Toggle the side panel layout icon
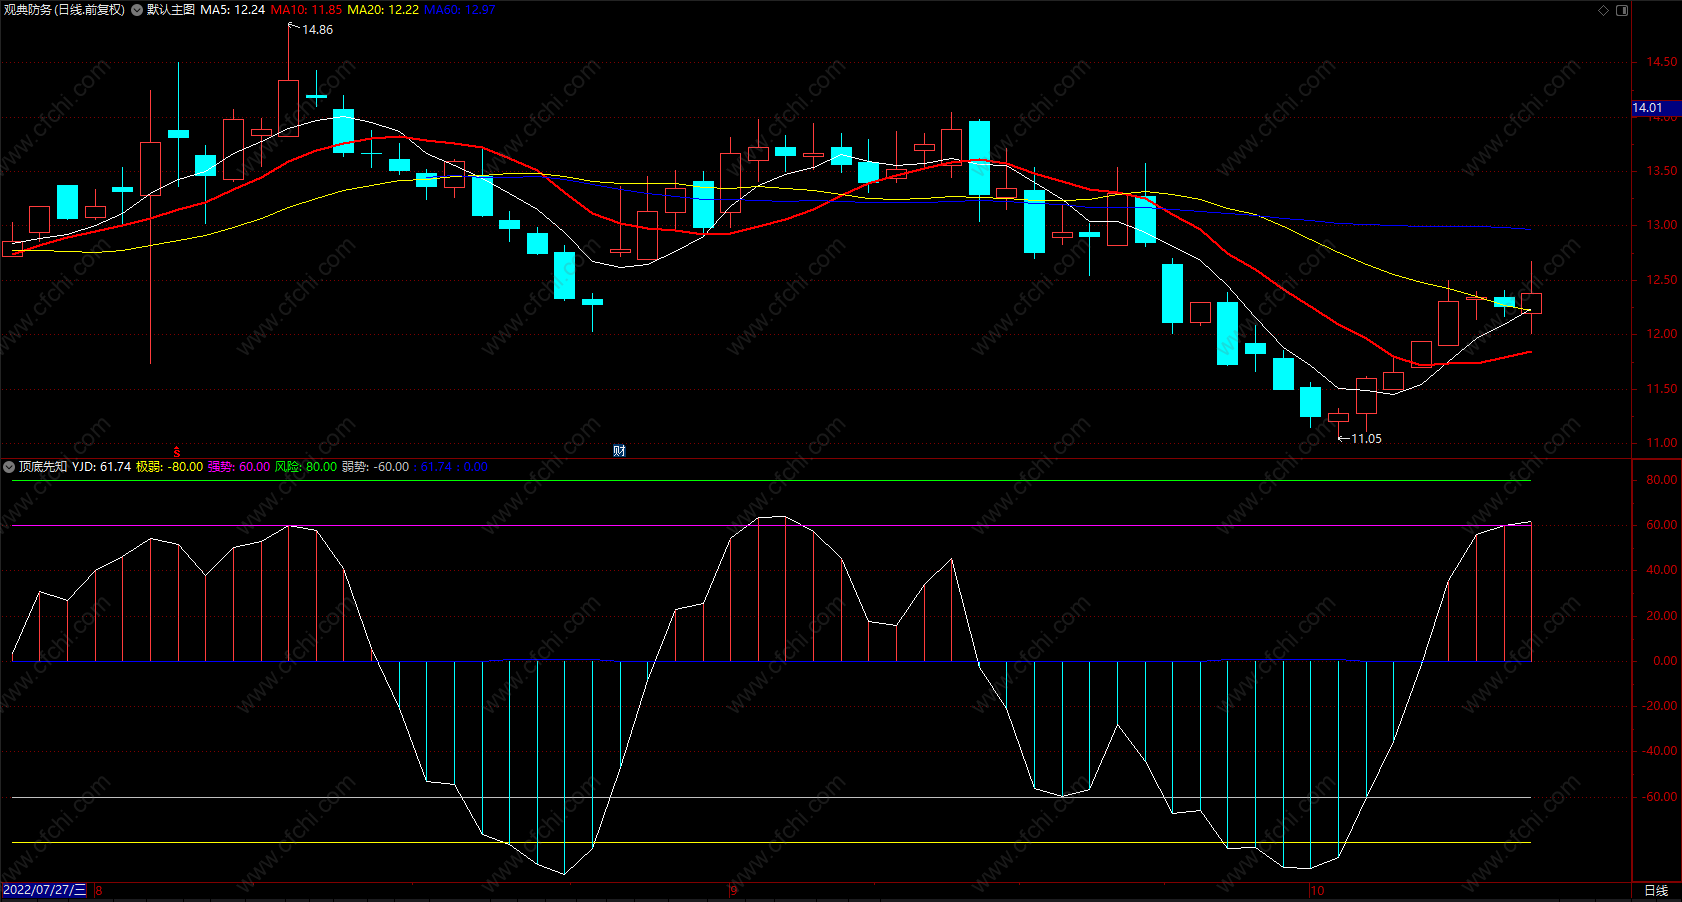Viewport: 1682px width, 902px height. click(x=1622, y=10)
